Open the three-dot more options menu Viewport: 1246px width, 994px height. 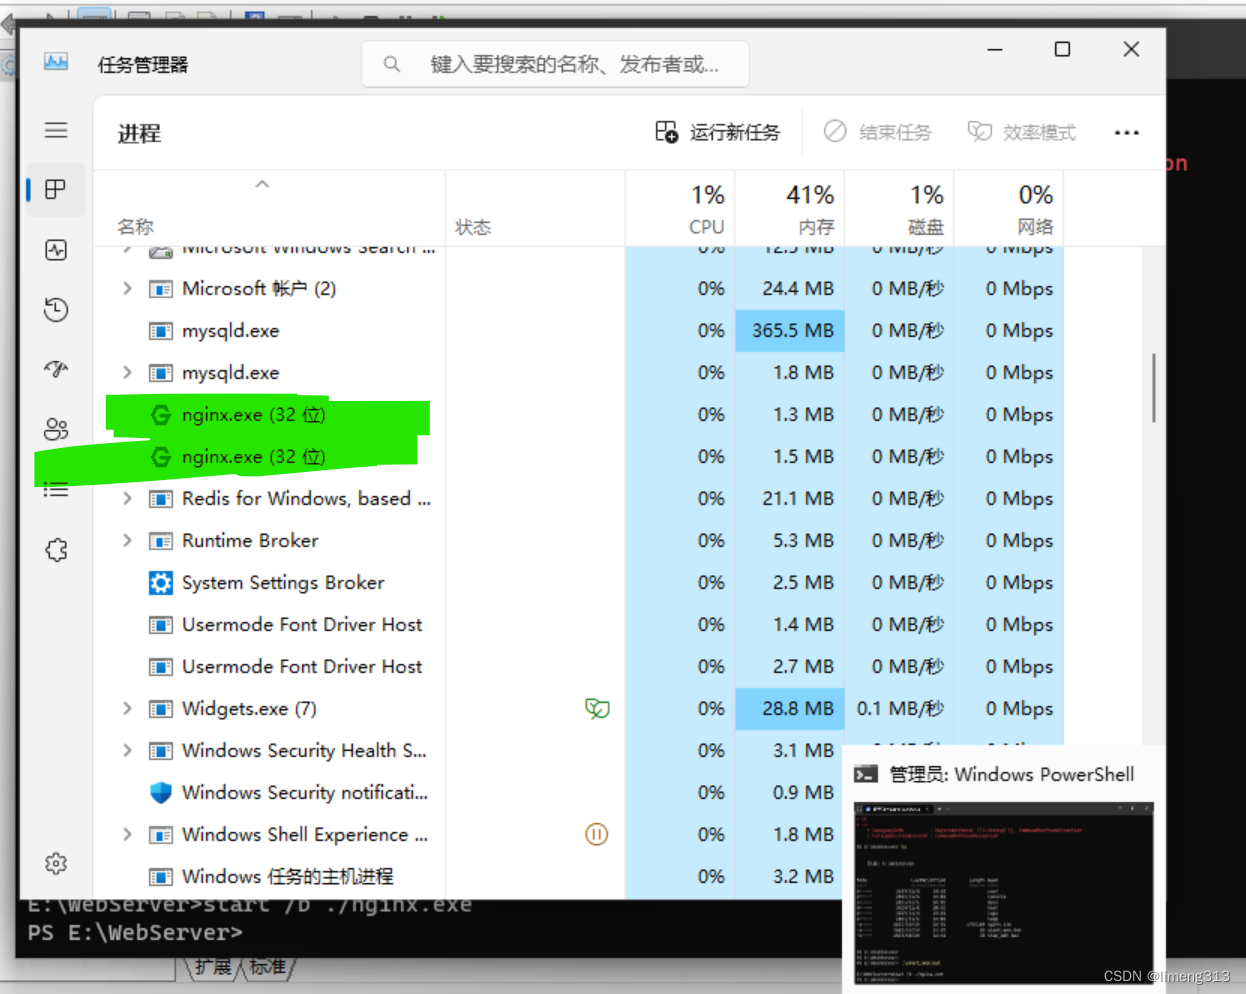click(x=1127, y=132)
